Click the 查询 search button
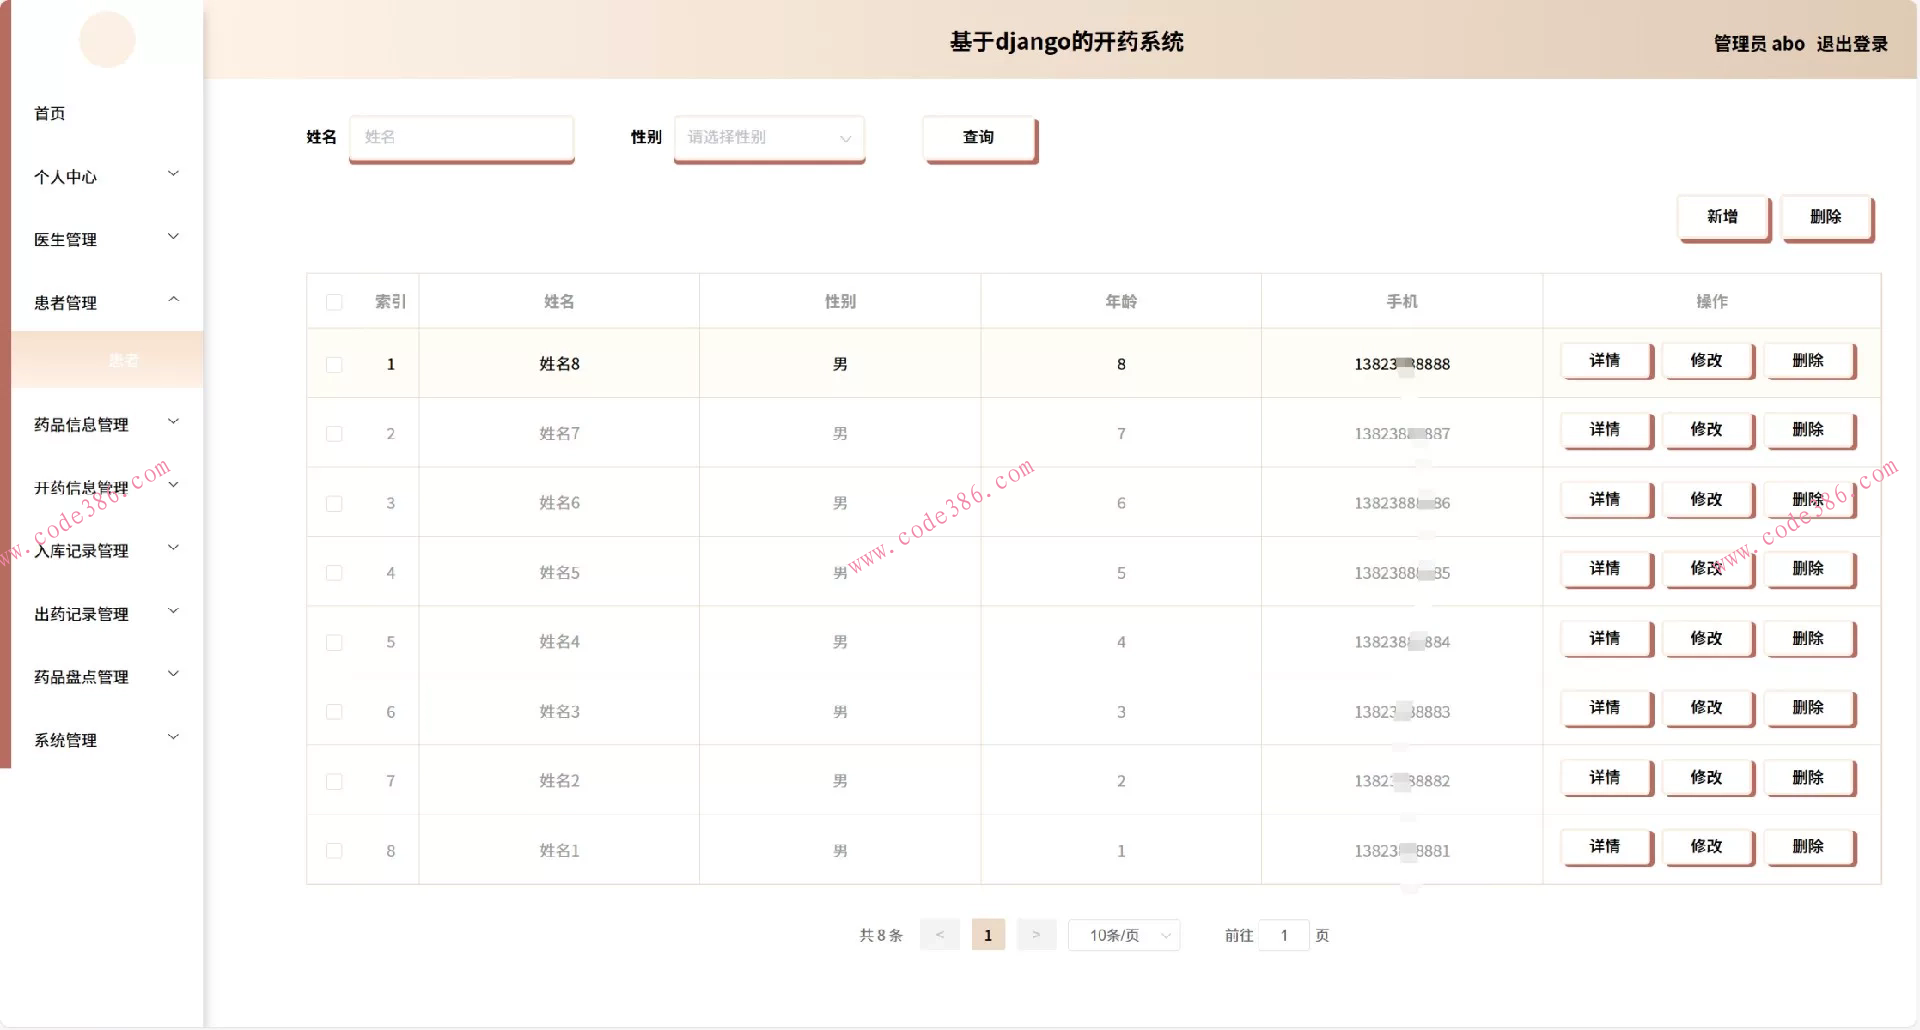The height and width of the screenshot is (1030, 1920). [x=978, y=138]
